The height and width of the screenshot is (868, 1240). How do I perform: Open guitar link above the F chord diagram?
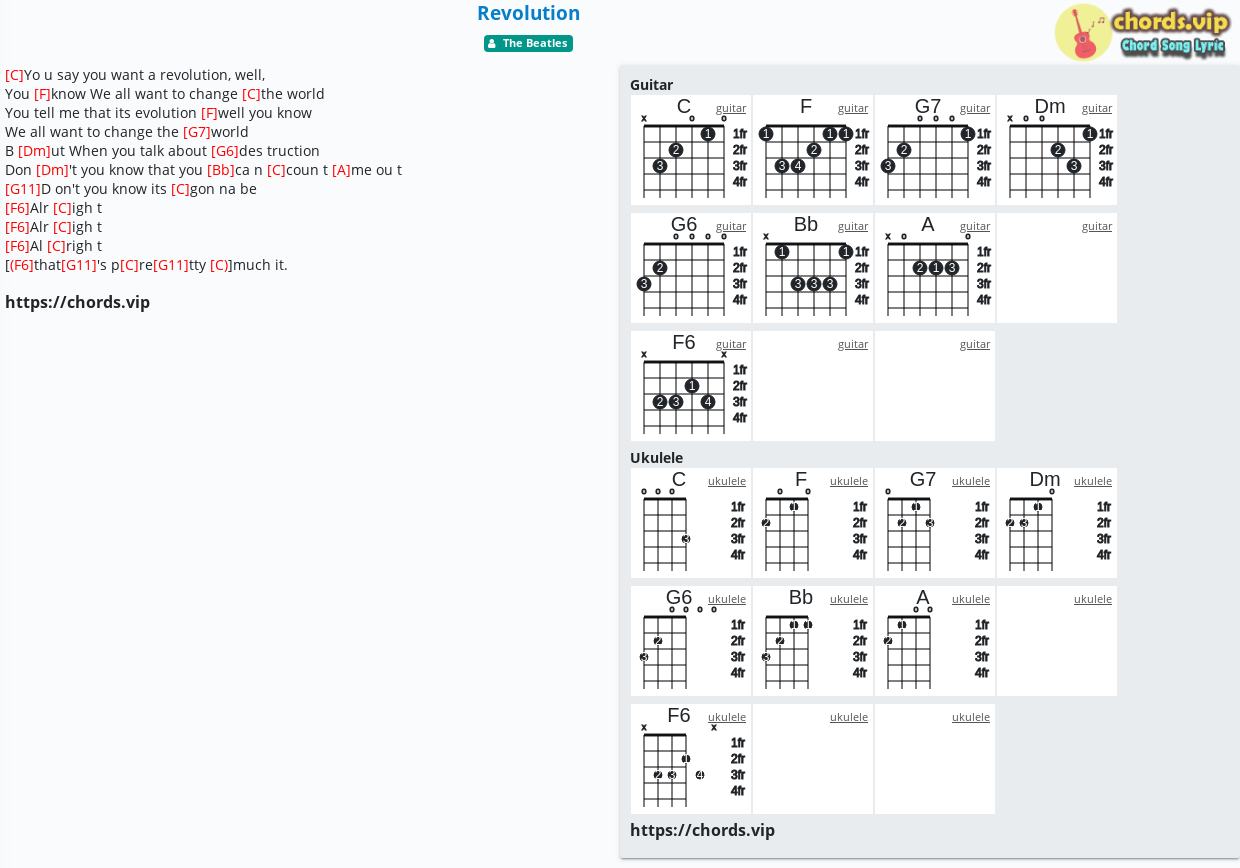pyautogui.click(x=853, y=108)
